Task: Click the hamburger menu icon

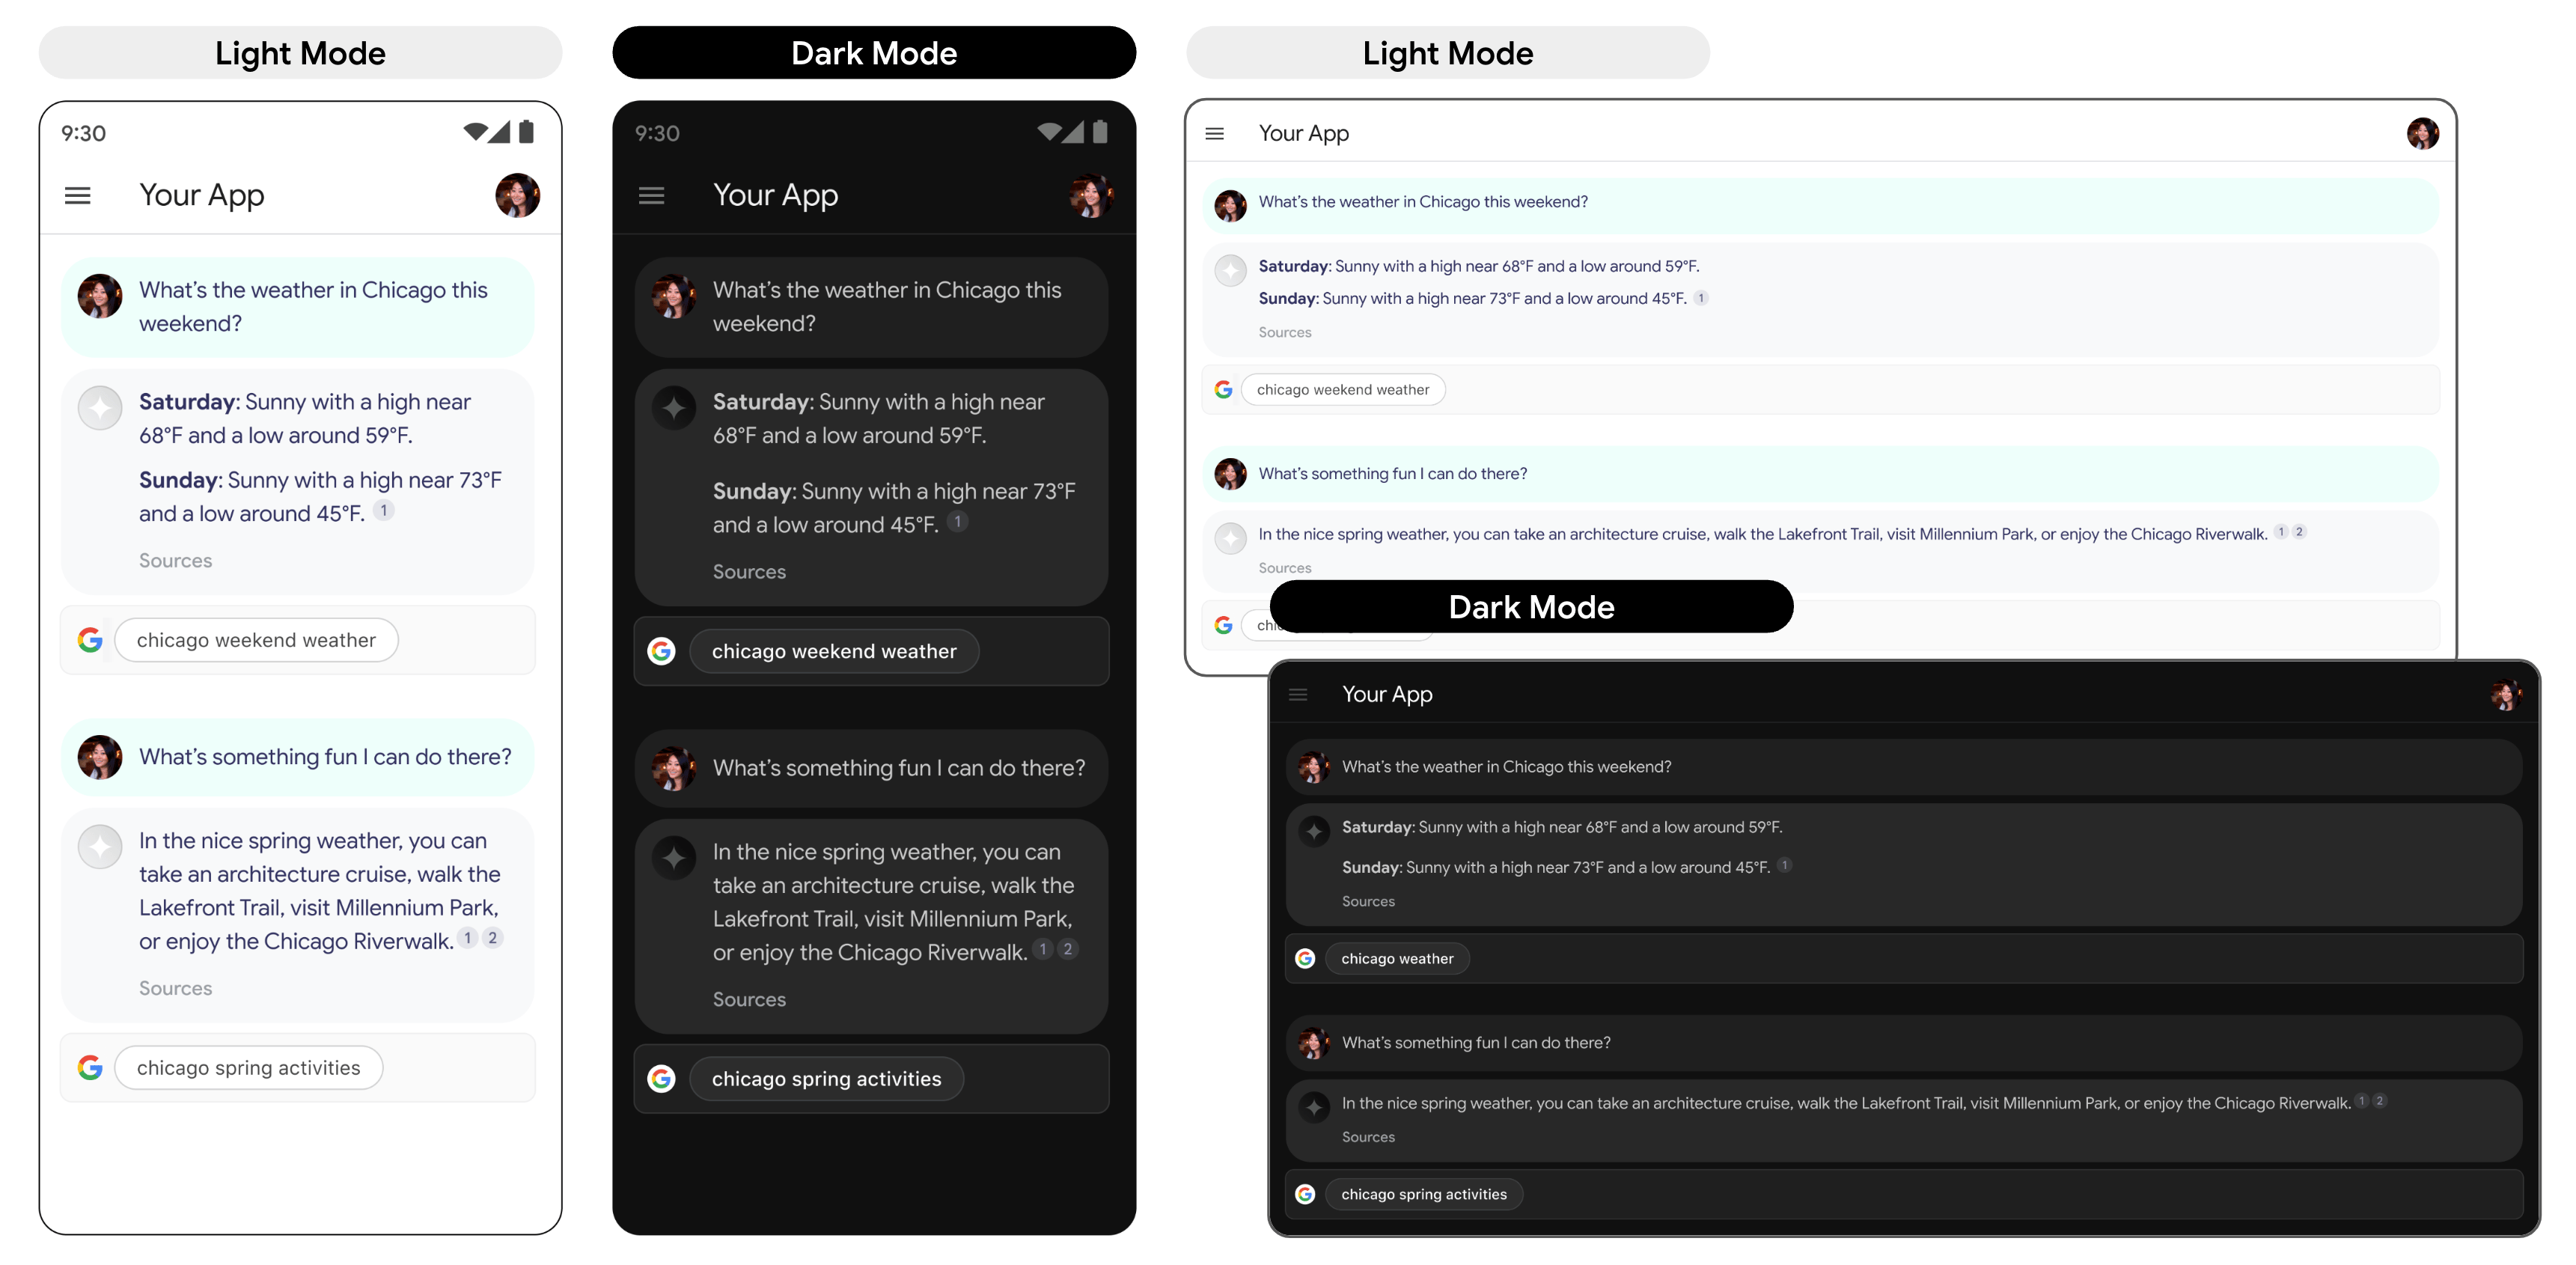Action: coord(77,195)
